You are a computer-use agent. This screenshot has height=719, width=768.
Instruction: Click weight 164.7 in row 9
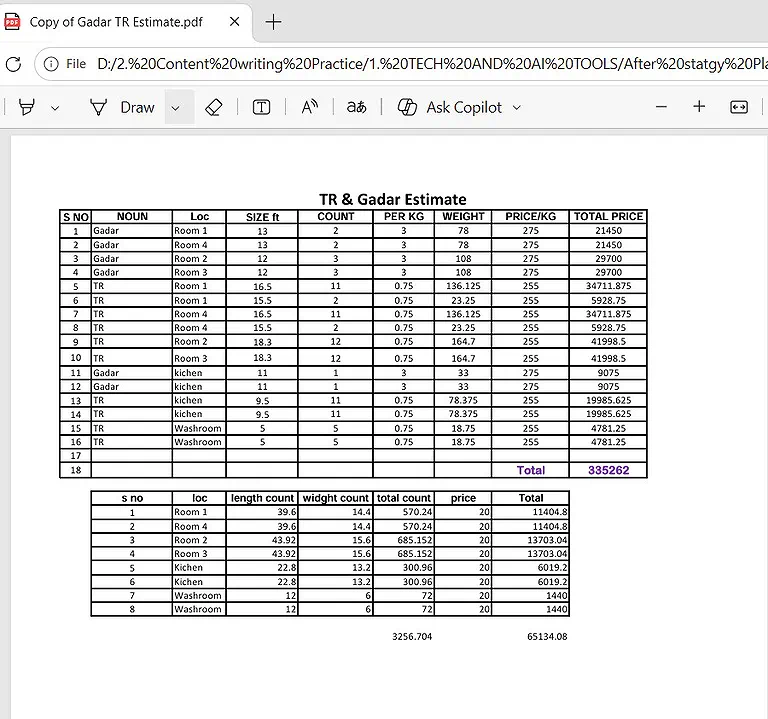pyautogui.click(x=463, y=341)
